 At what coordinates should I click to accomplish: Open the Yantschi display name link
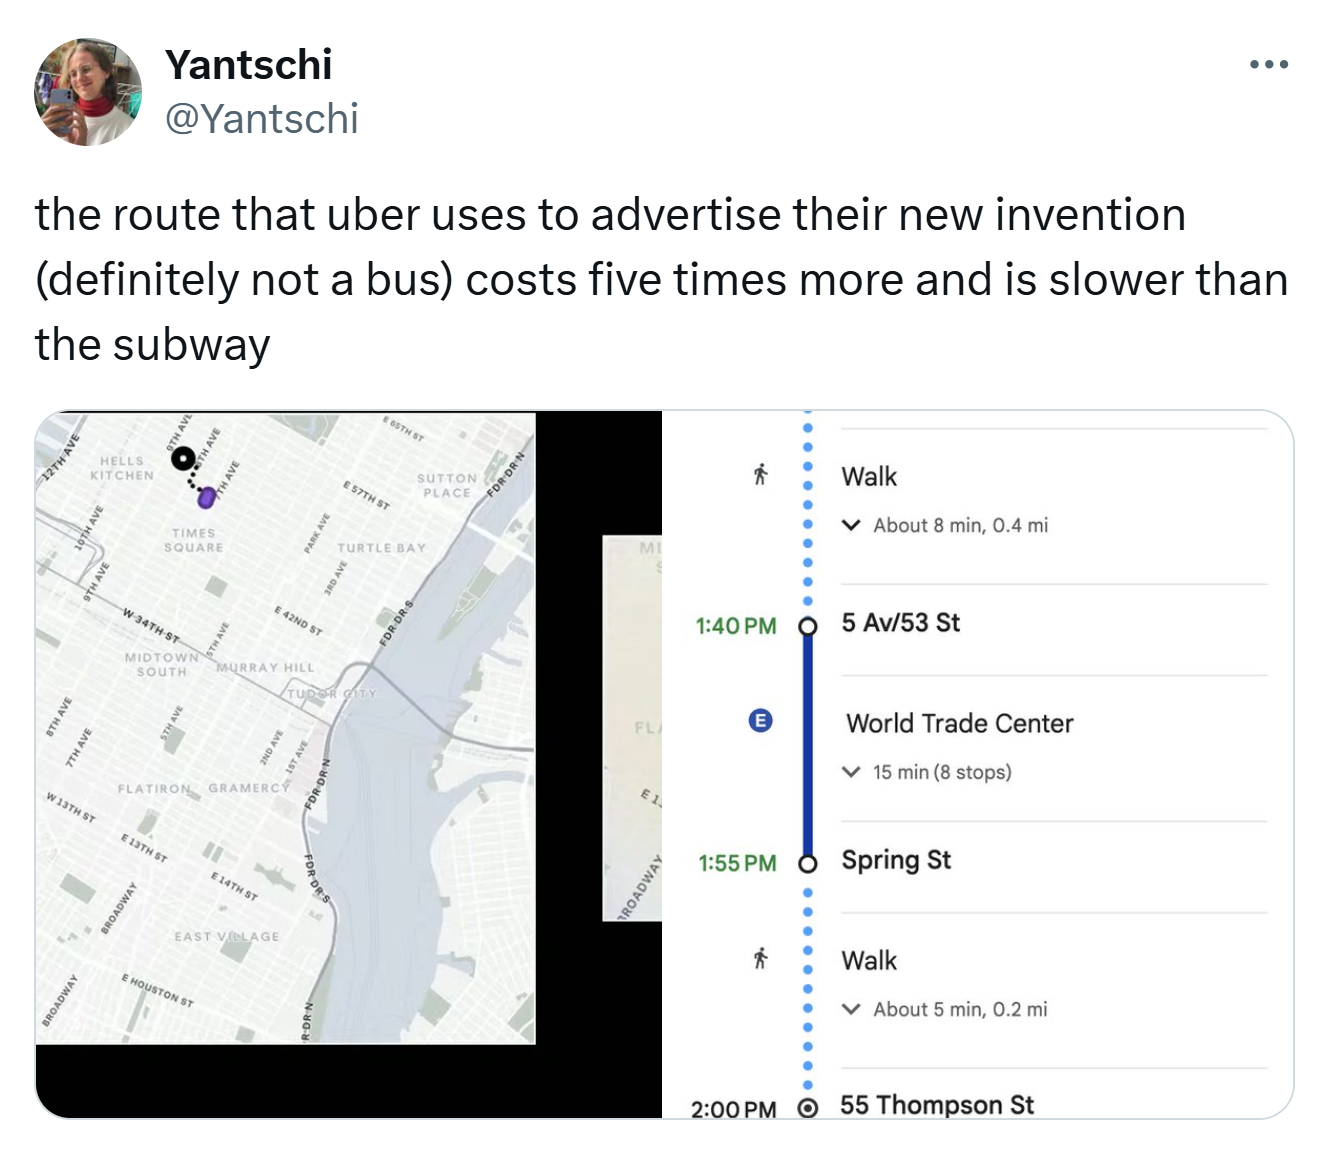click(249, 65)
